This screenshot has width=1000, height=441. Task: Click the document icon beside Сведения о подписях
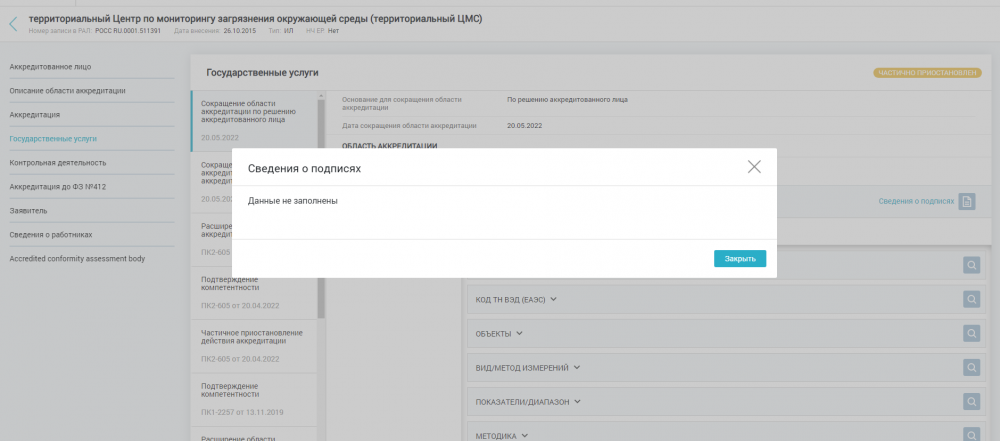pyautogui.click(x=967, y=201)
